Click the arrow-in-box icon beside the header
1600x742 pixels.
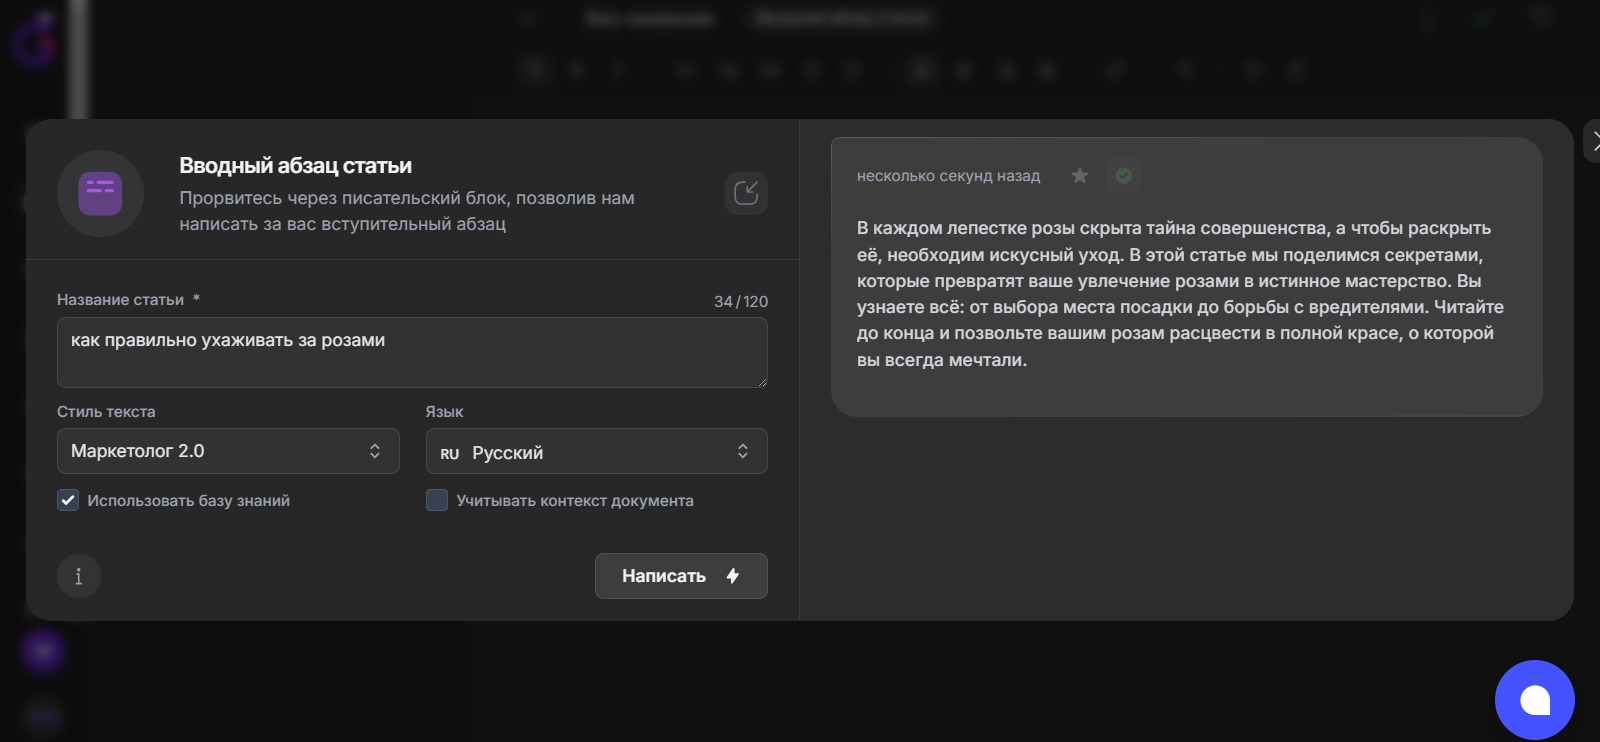(x=746, y=193)
